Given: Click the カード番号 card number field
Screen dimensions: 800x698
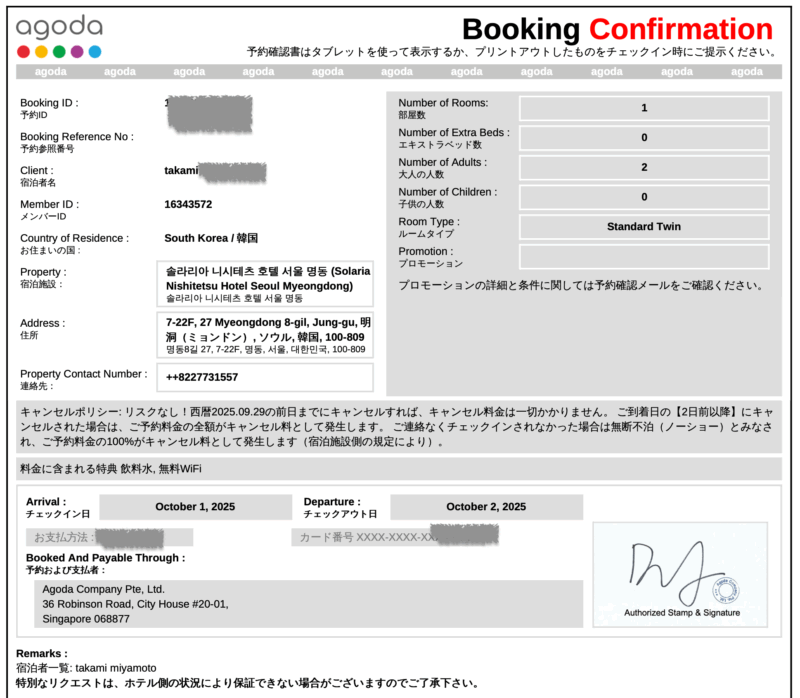Looking at the screenshot, I should (394, 537).
